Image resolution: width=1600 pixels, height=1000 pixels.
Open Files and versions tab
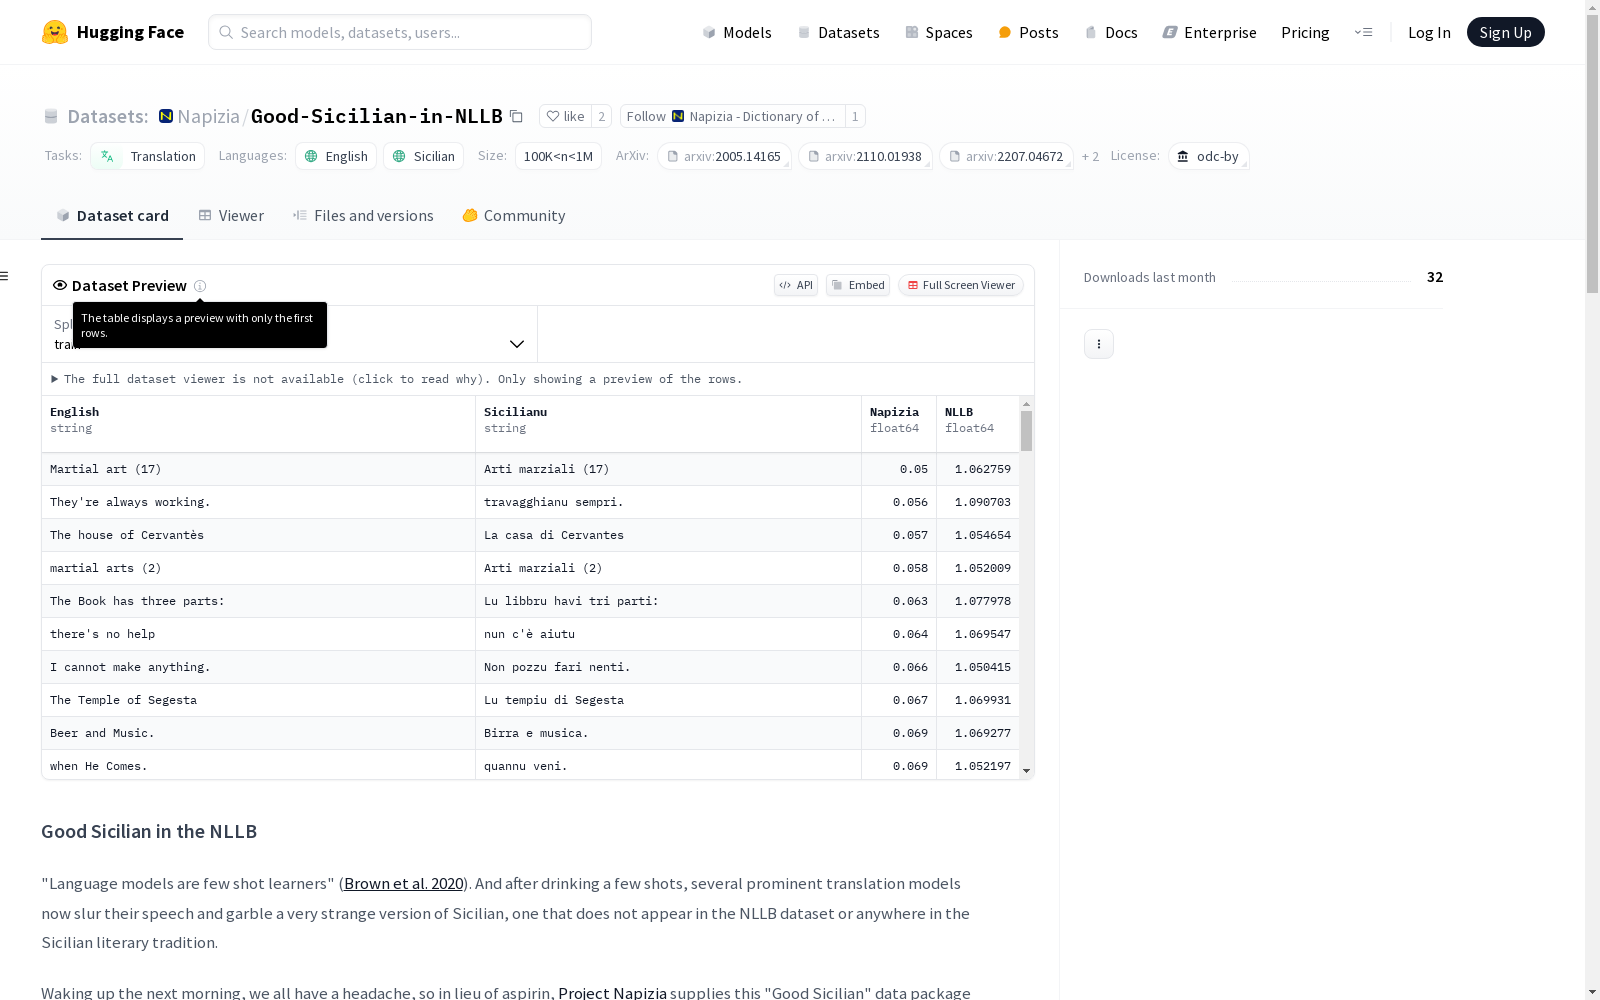(x=363, y=216)
